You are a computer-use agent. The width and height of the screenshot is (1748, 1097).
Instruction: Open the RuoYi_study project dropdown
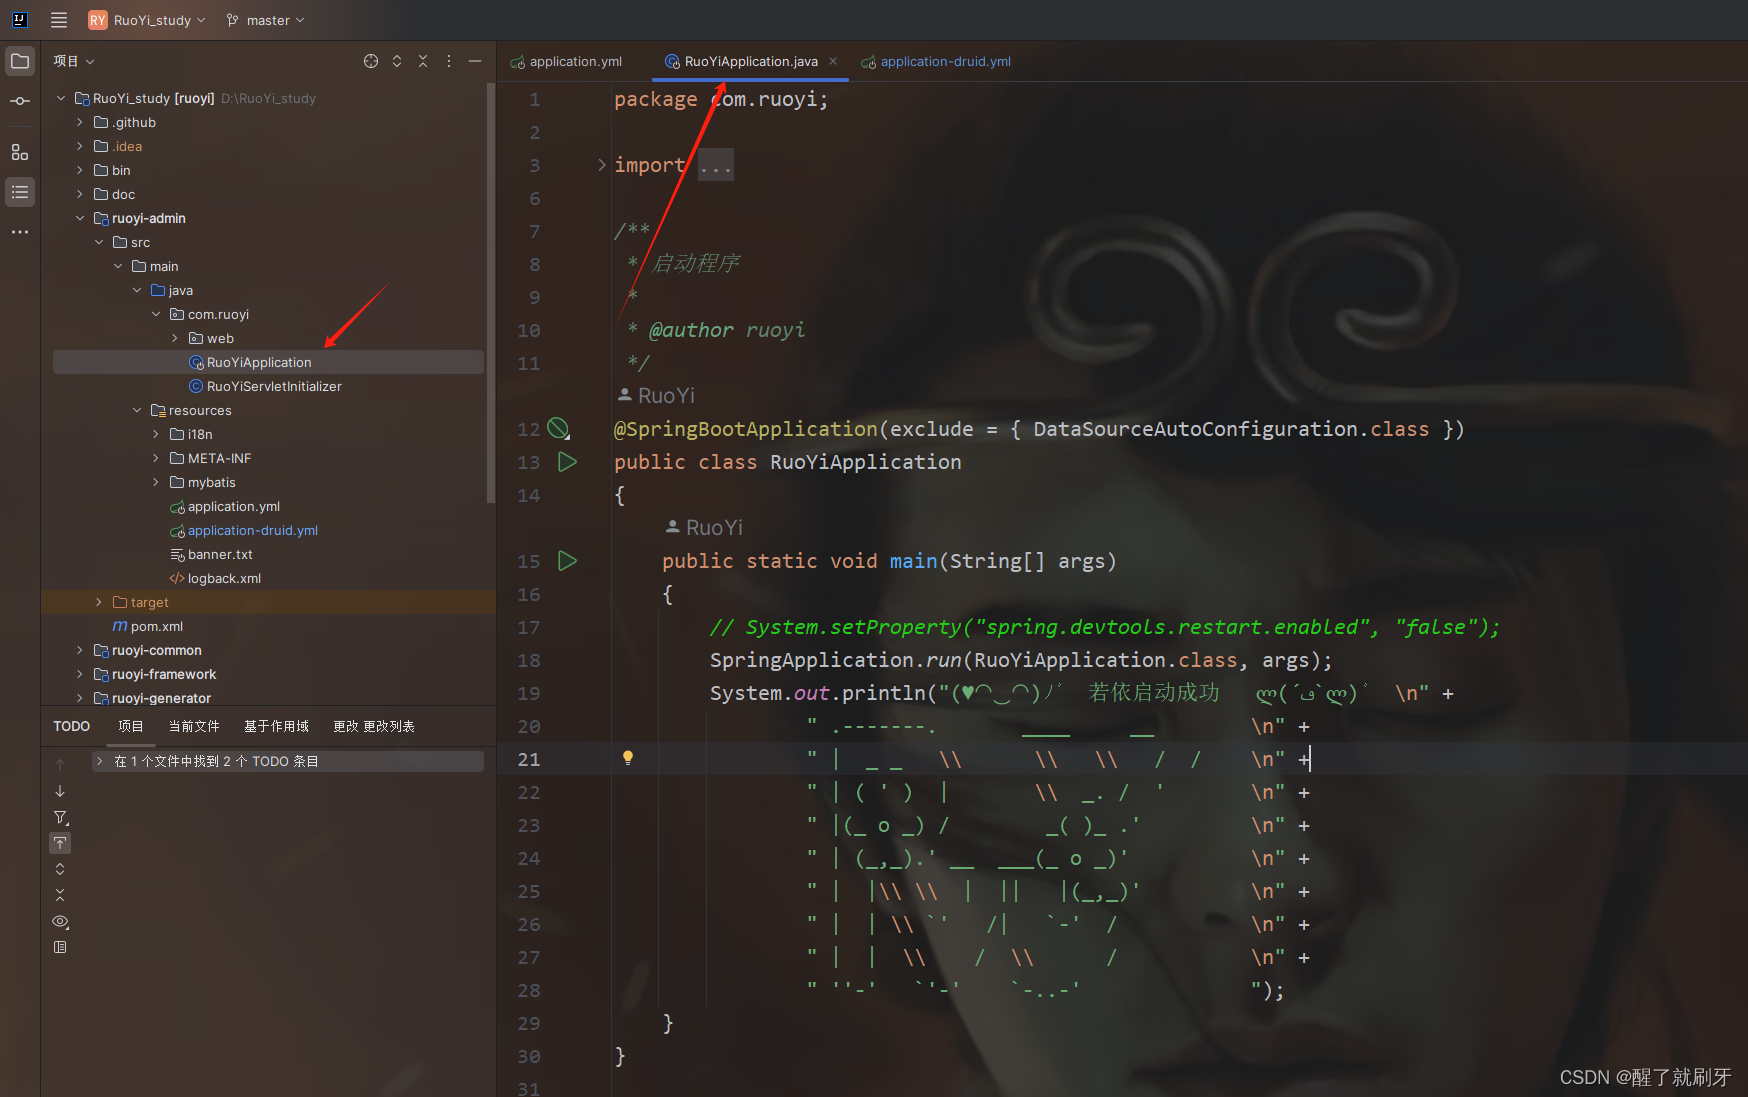pyautogui.click(x=147, y=20)
